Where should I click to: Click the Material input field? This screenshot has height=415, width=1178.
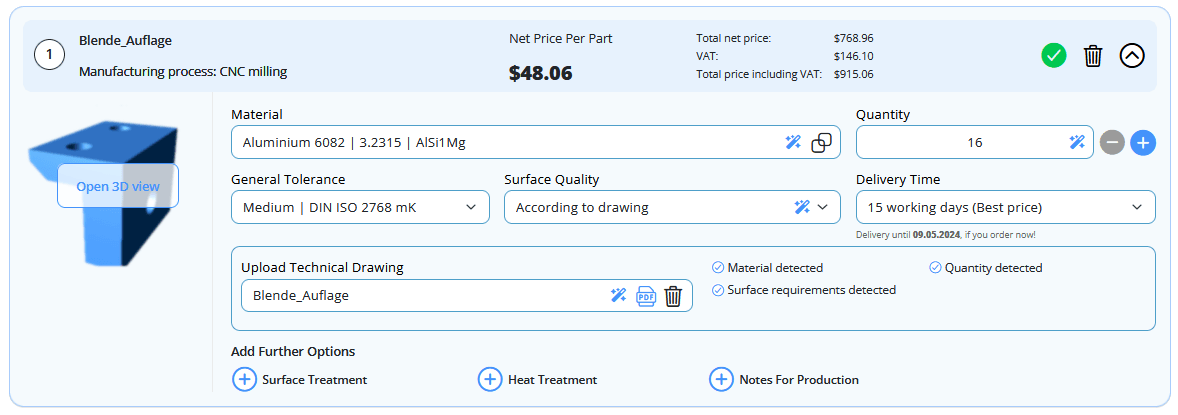click(536, 142)
